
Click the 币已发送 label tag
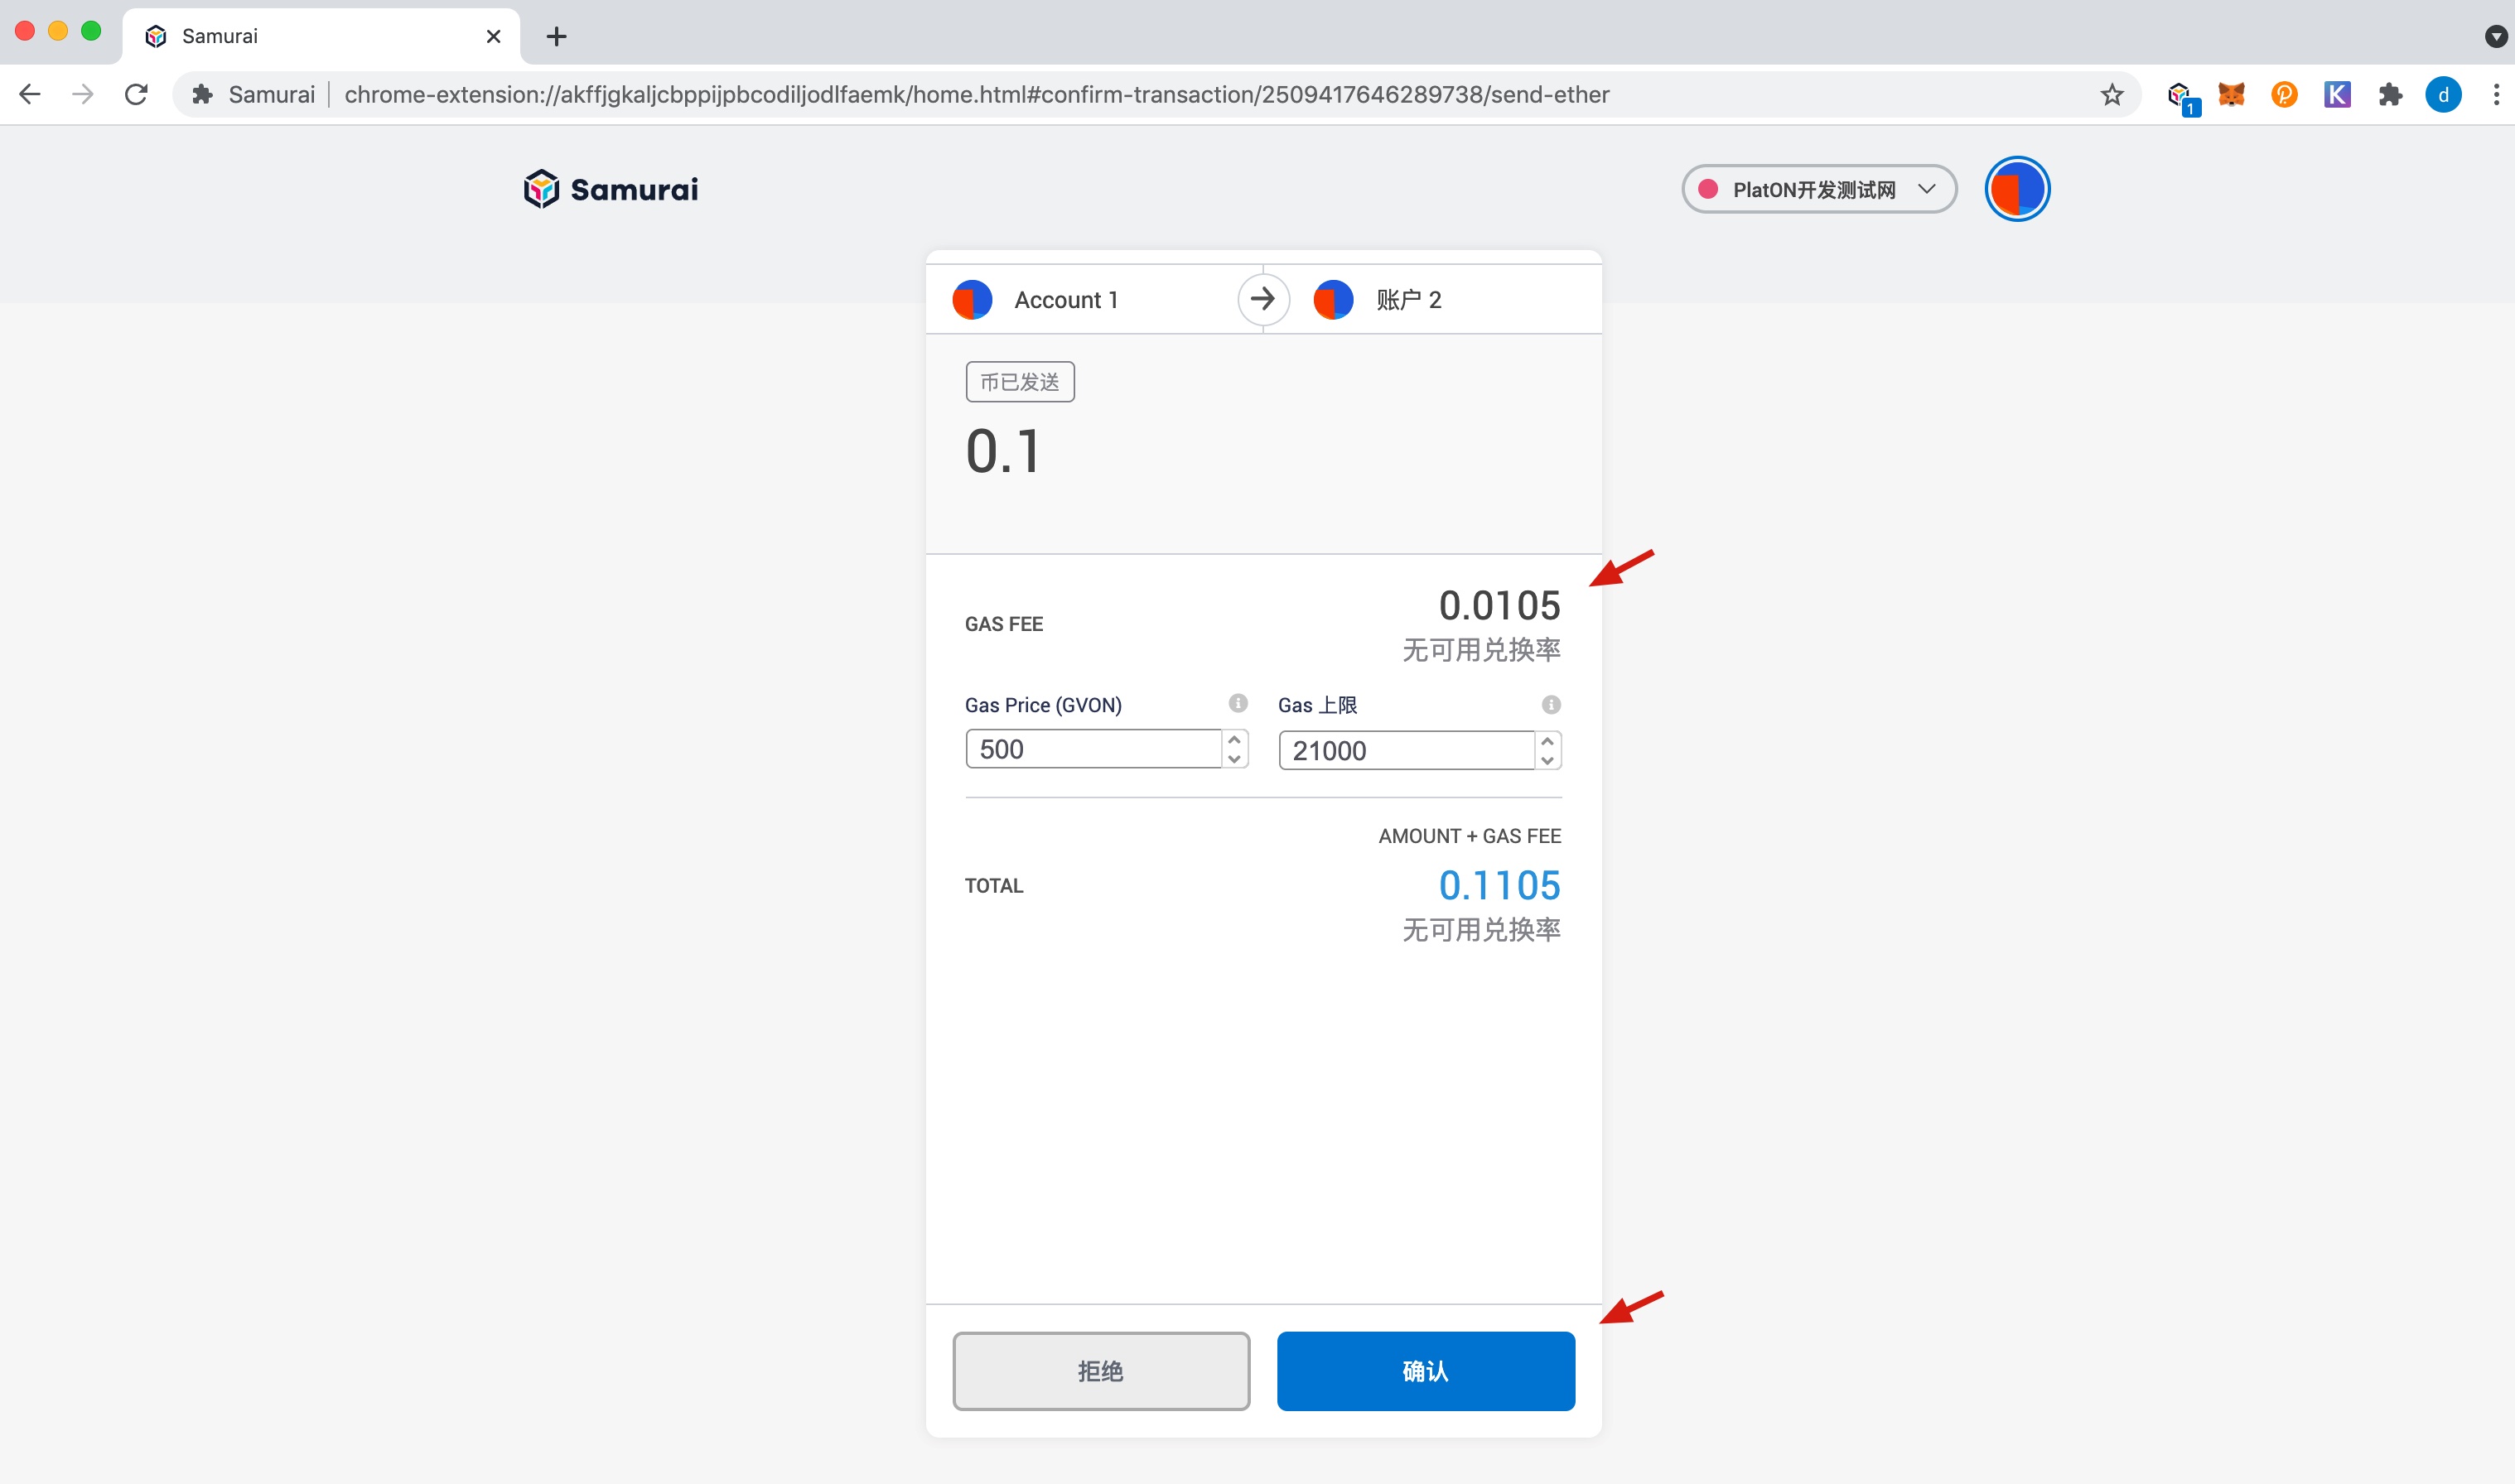click(1020, 382)
